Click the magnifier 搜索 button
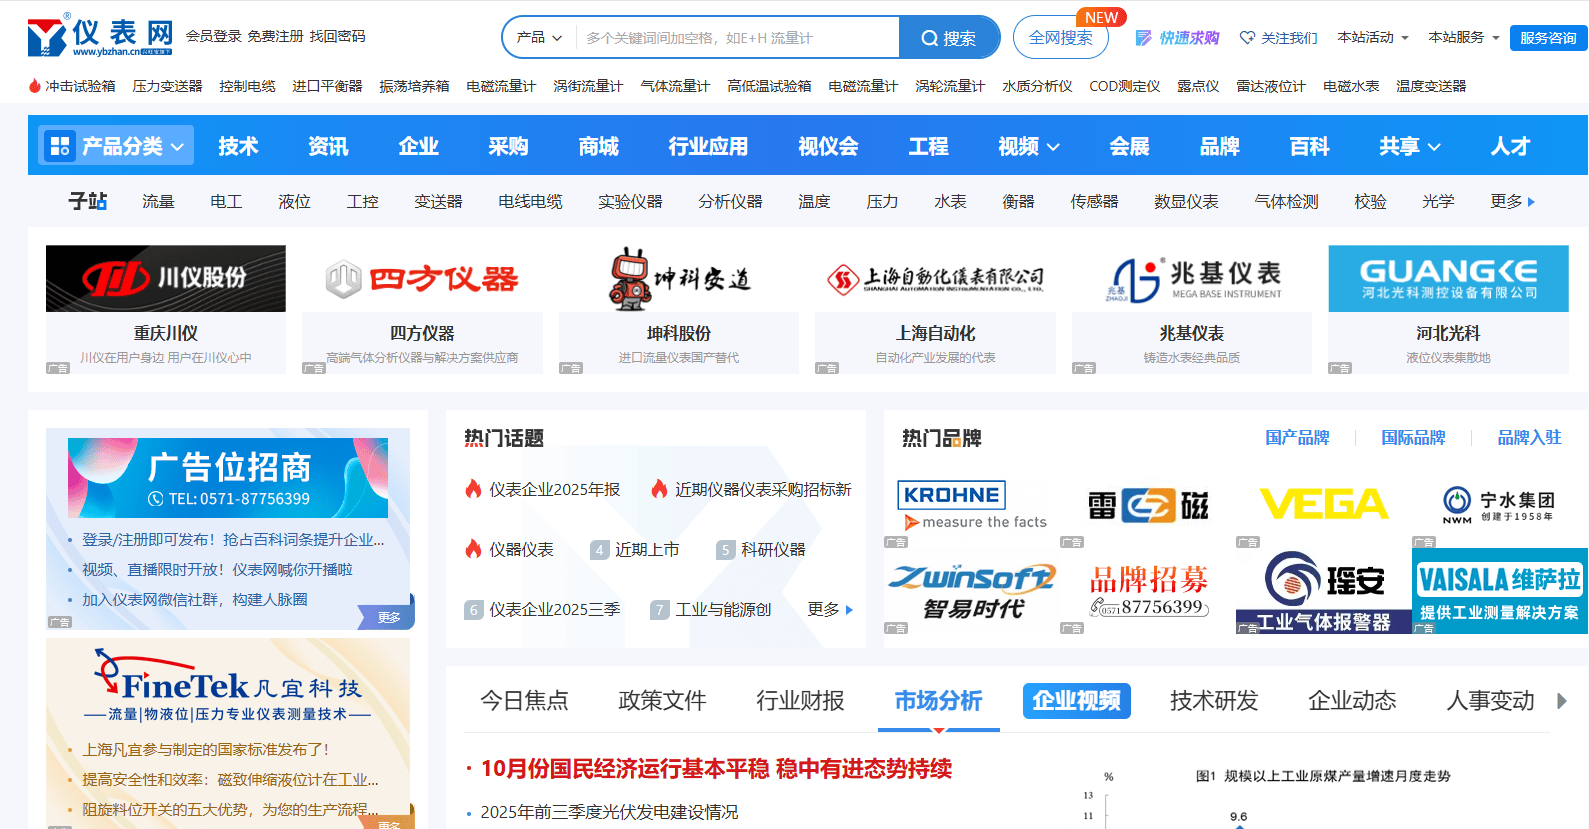Screen dimensions: 1589x829 click(948, 38)
